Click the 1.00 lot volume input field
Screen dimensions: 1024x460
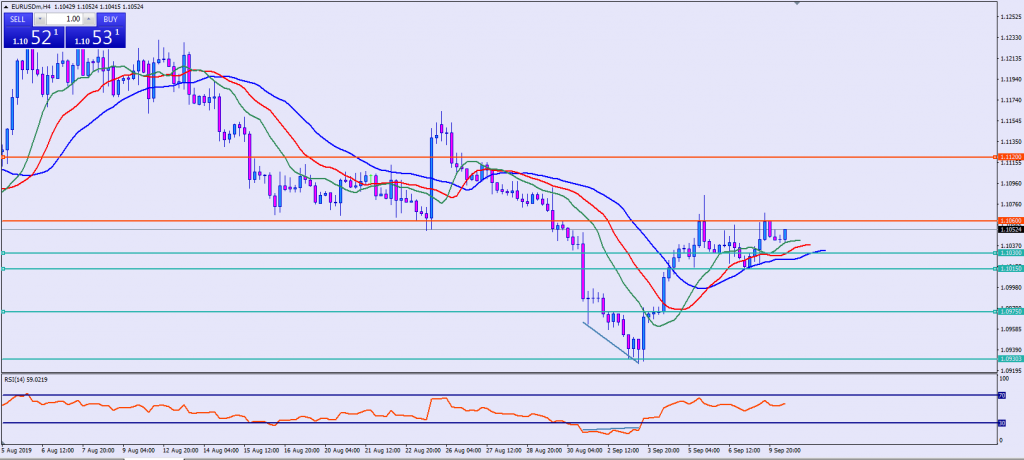[66, 19]
